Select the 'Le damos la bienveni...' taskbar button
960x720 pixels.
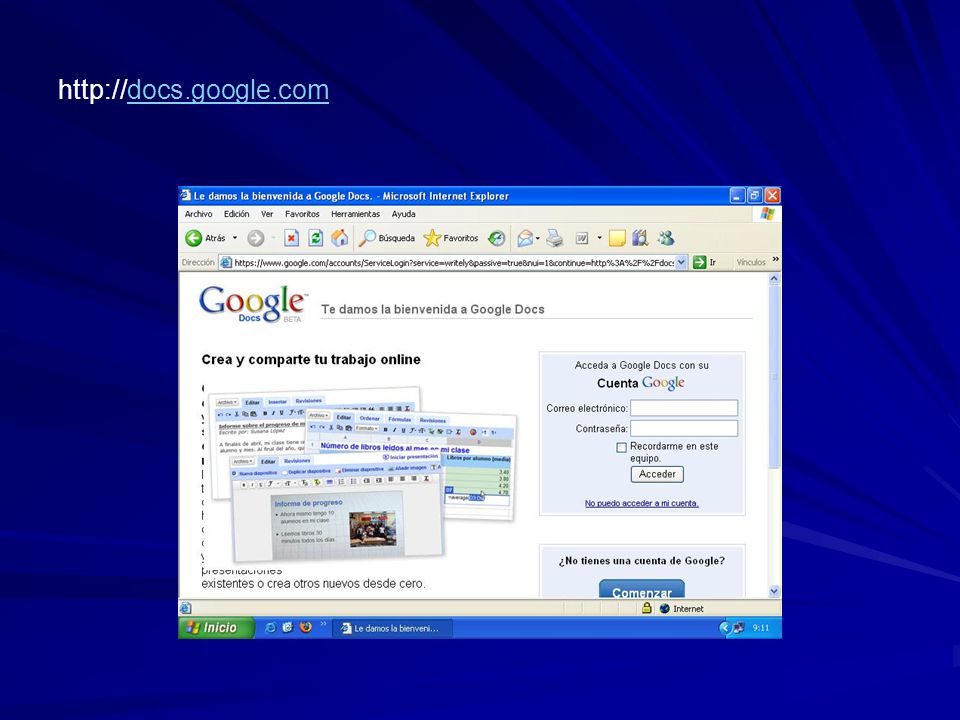click(x=392, y=628)
